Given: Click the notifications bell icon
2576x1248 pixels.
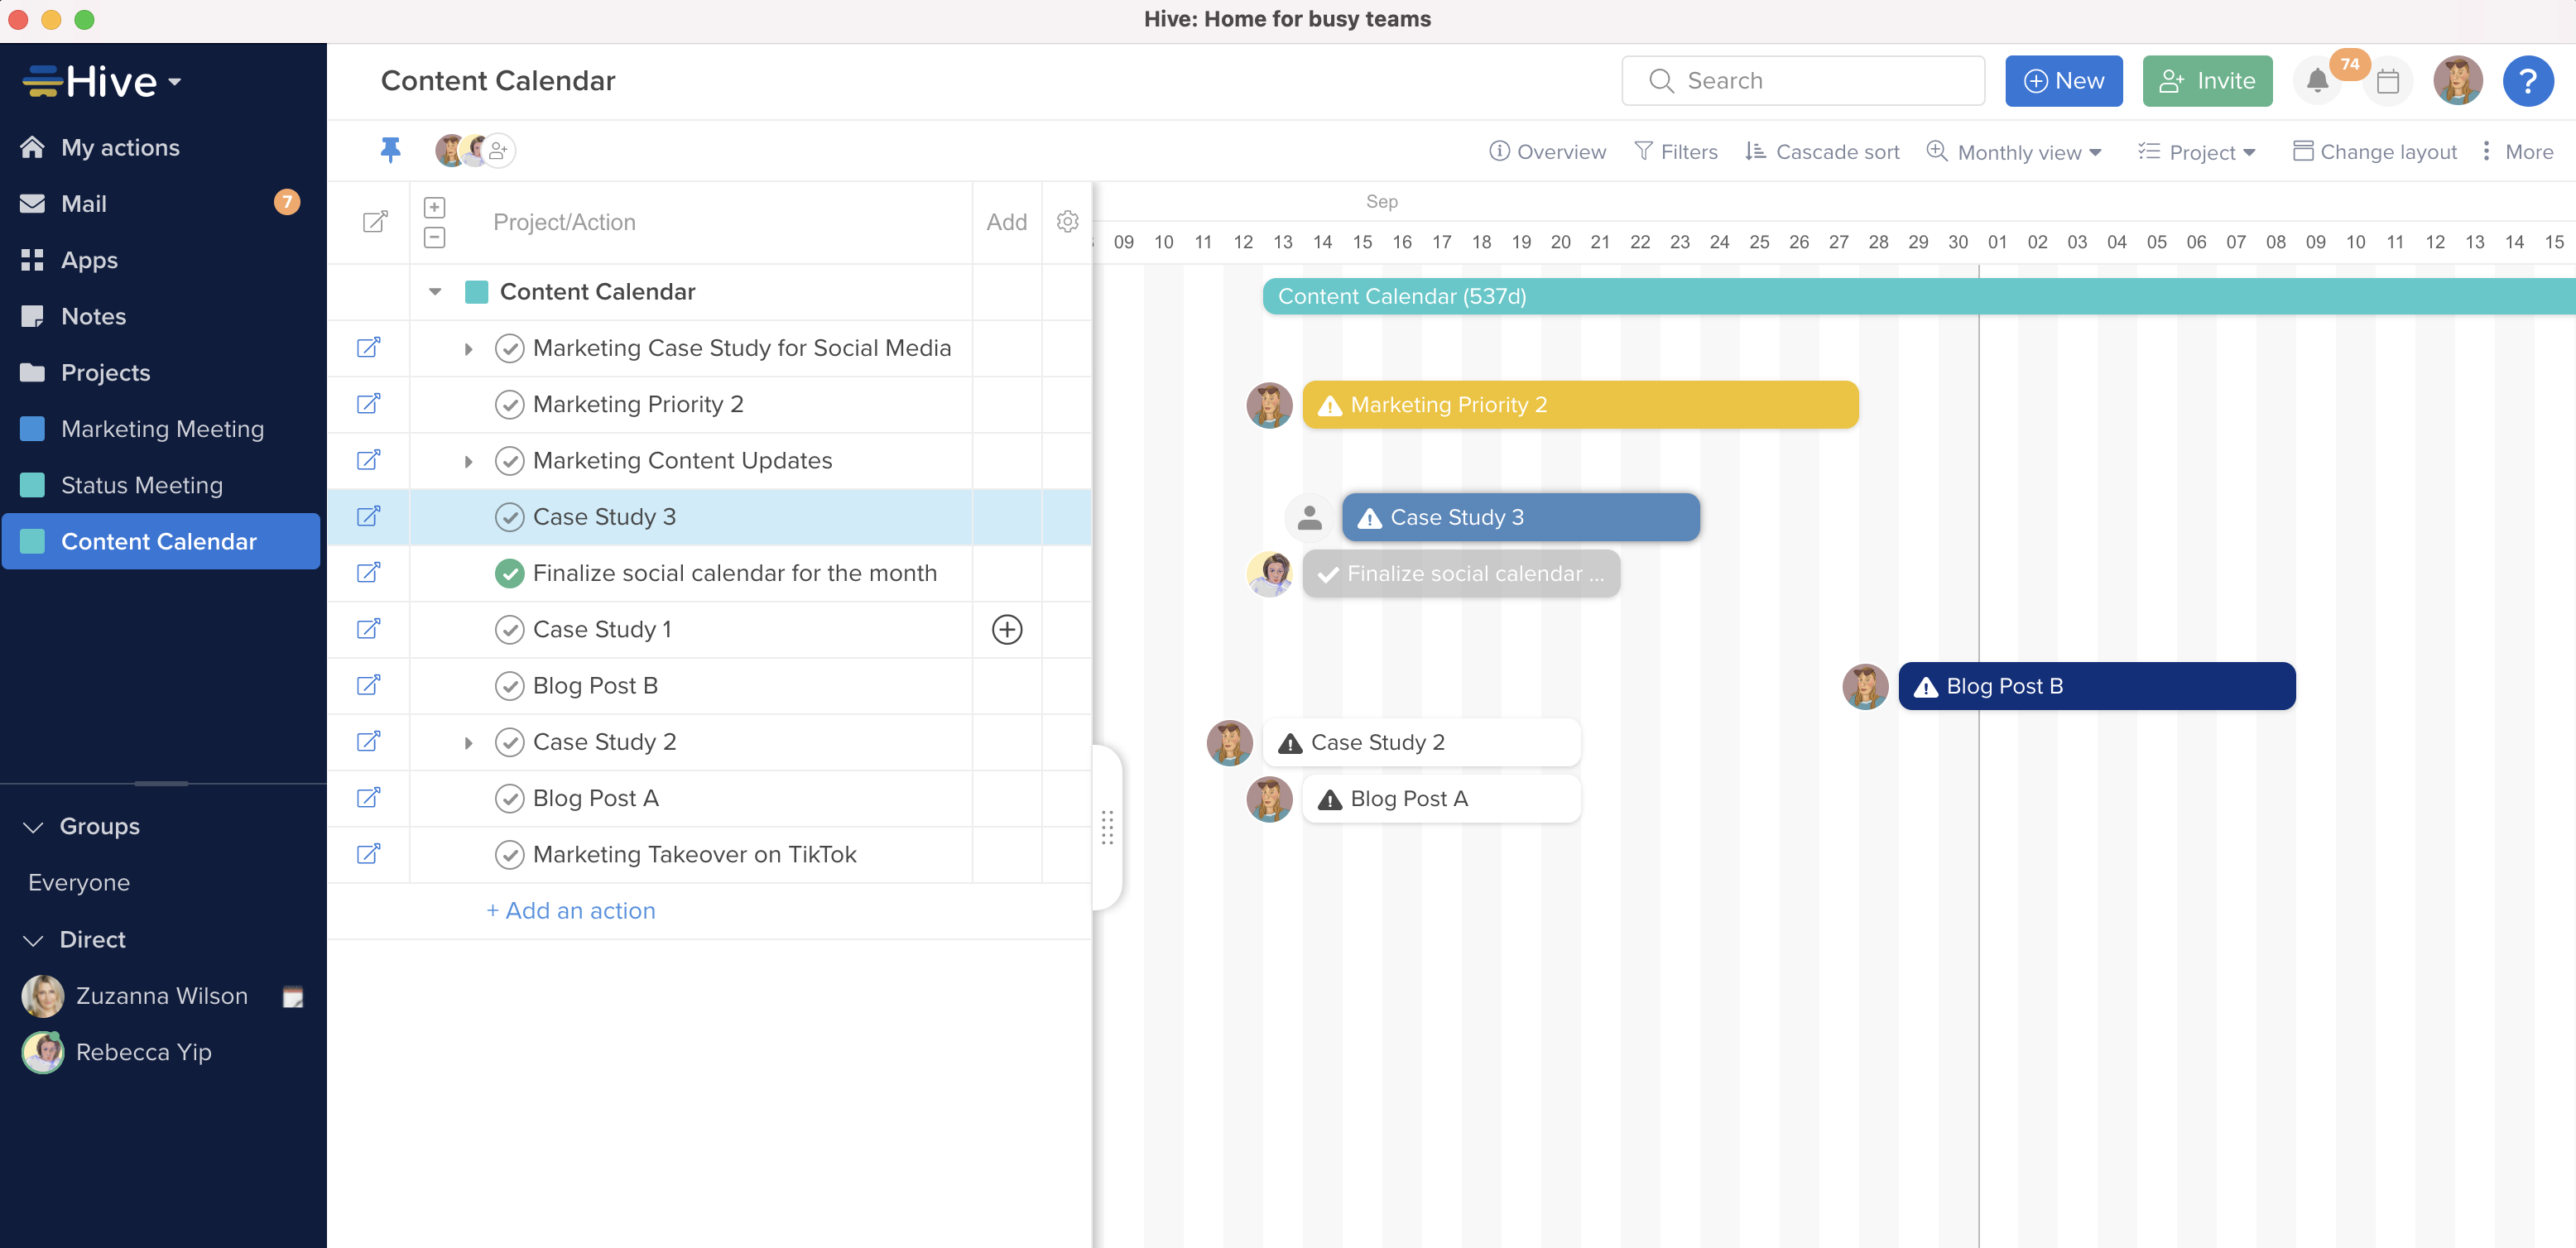Looking at the screenshot, I should pos(2316,80).
